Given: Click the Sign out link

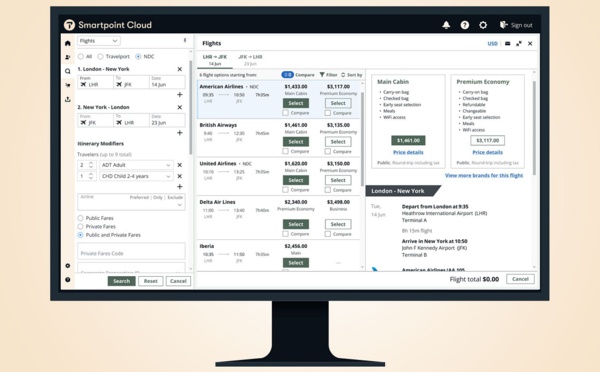Looking at the screenshot, I should pos(516,25).
